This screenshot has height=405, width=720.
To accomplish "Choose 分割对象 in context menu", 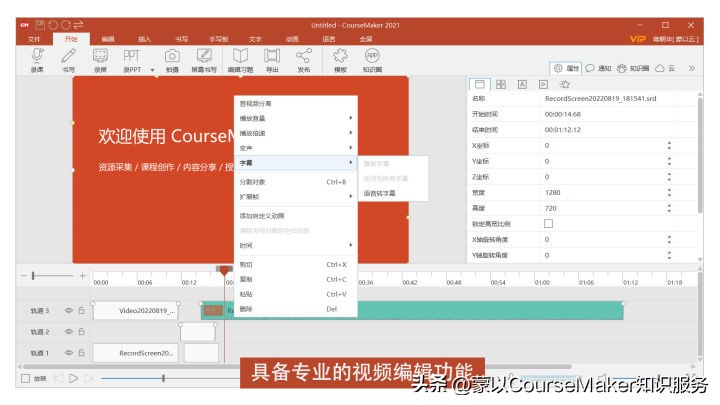I will (x=296, y=182).
